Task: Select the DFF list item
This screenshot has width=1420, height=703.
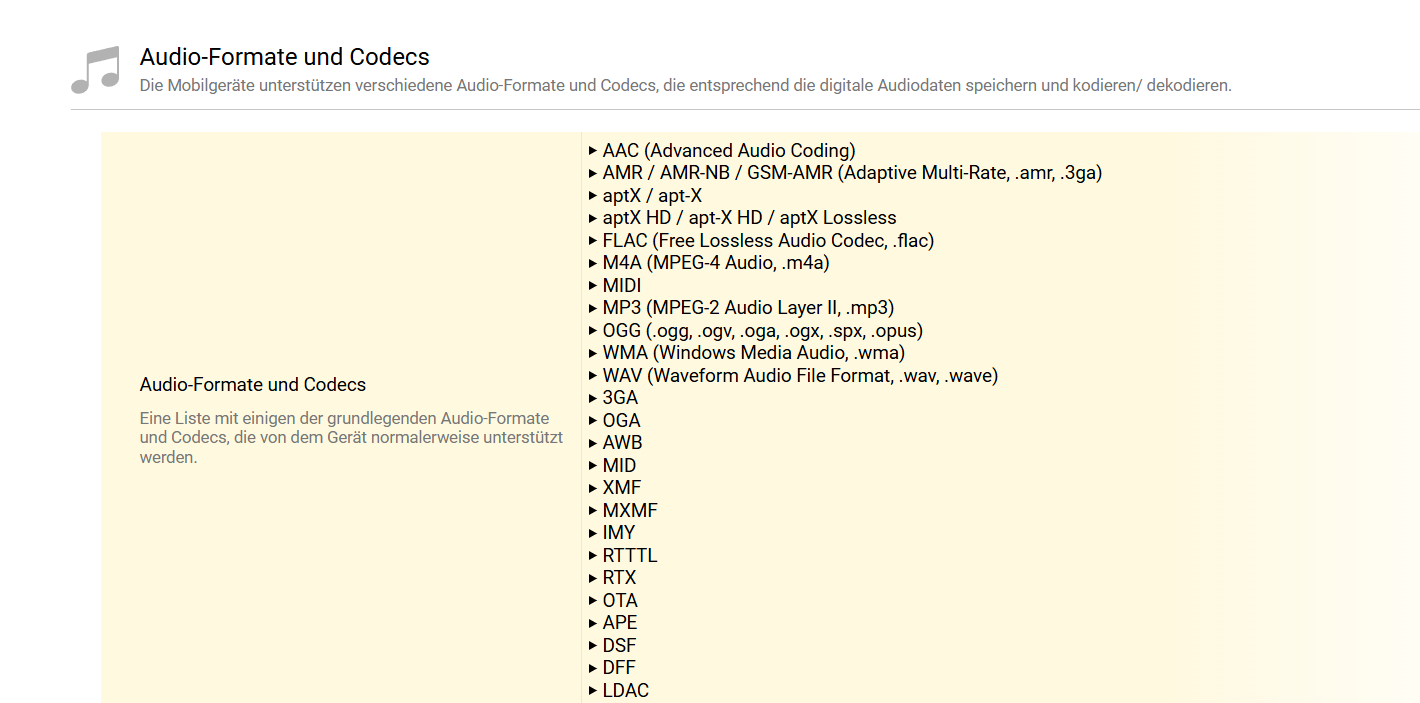Action: point(613,668)
